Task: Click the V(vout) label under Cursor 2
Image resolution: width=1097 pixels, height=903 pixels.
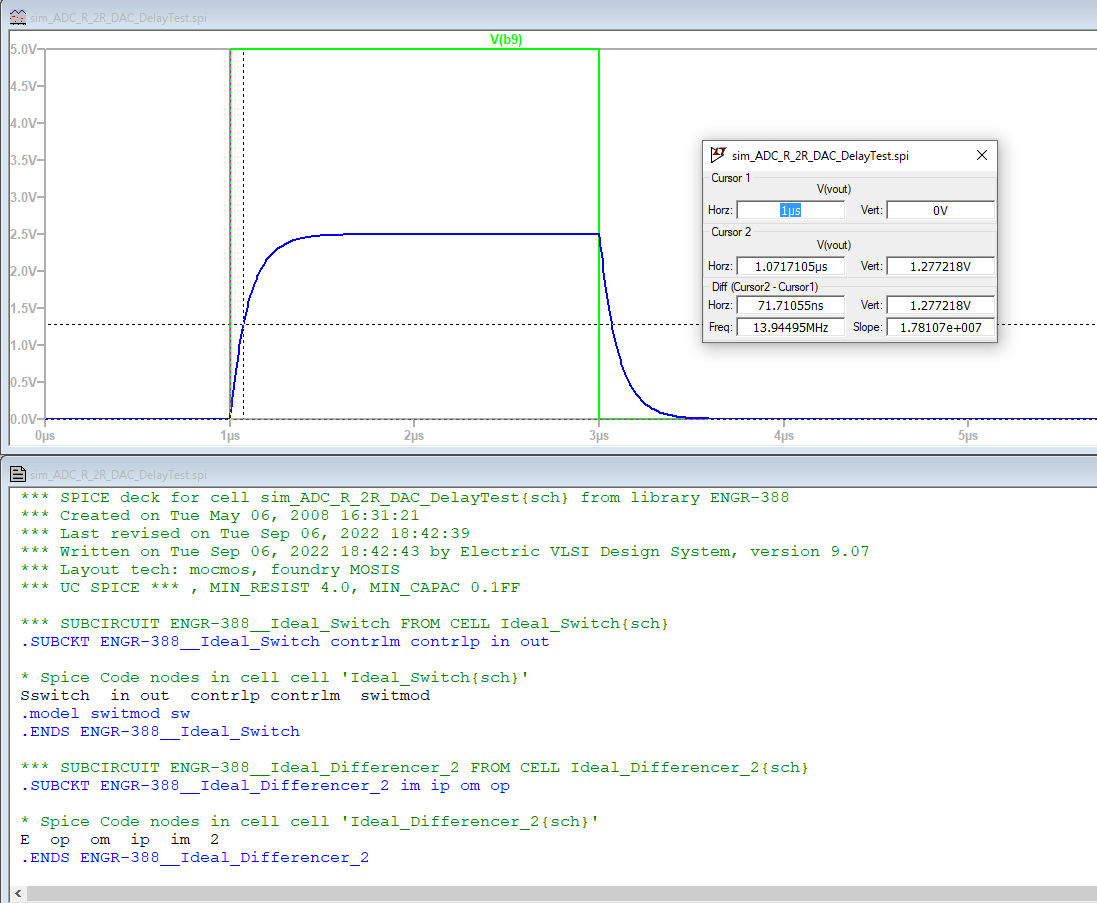Action: point(834,245)
